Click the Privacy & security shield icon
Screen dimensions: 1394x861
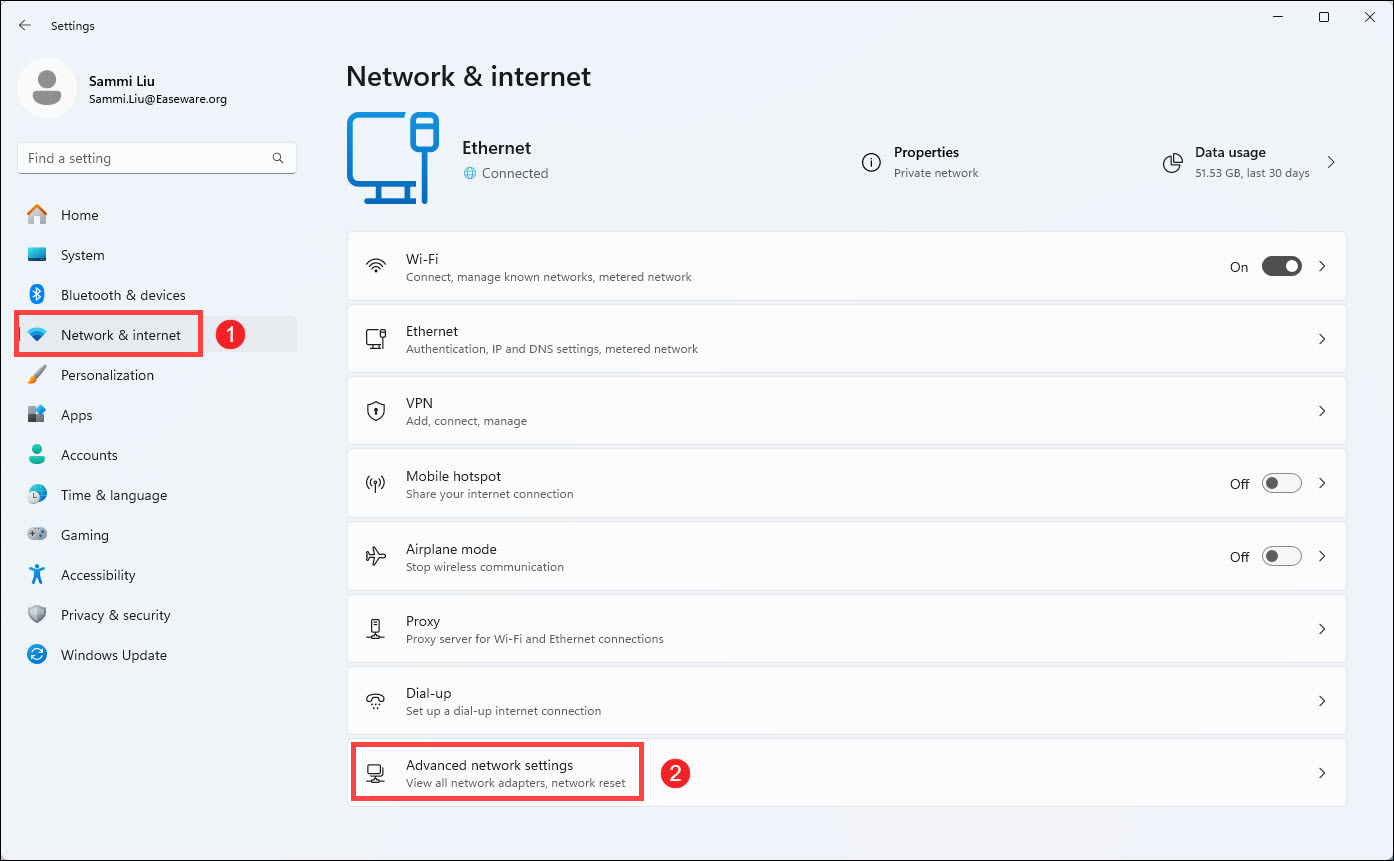pyautogui.click(x=37, y=615)
